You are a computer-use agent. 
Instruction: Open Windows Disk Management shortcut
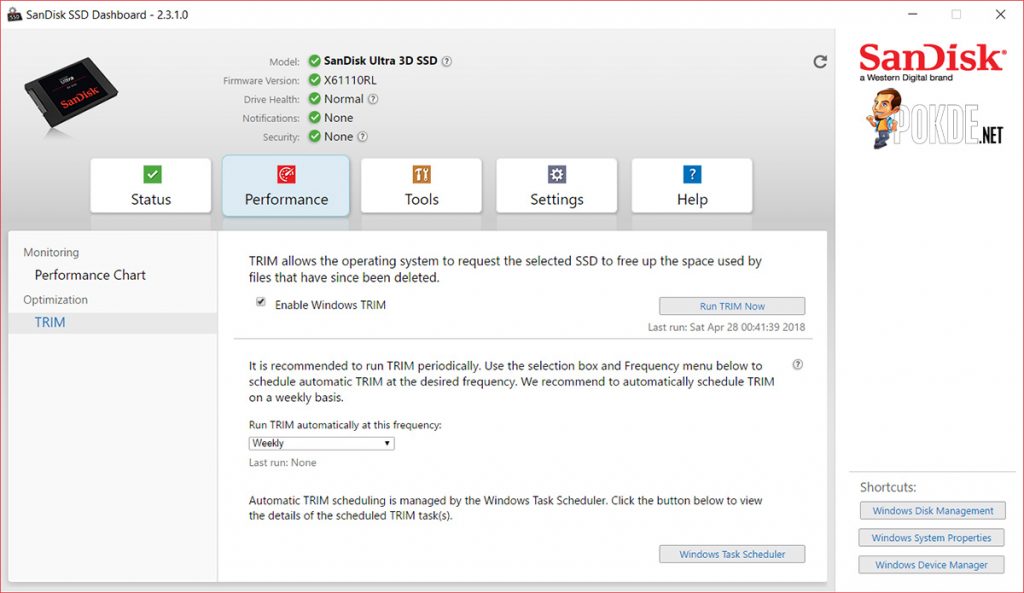pos(933,511)
